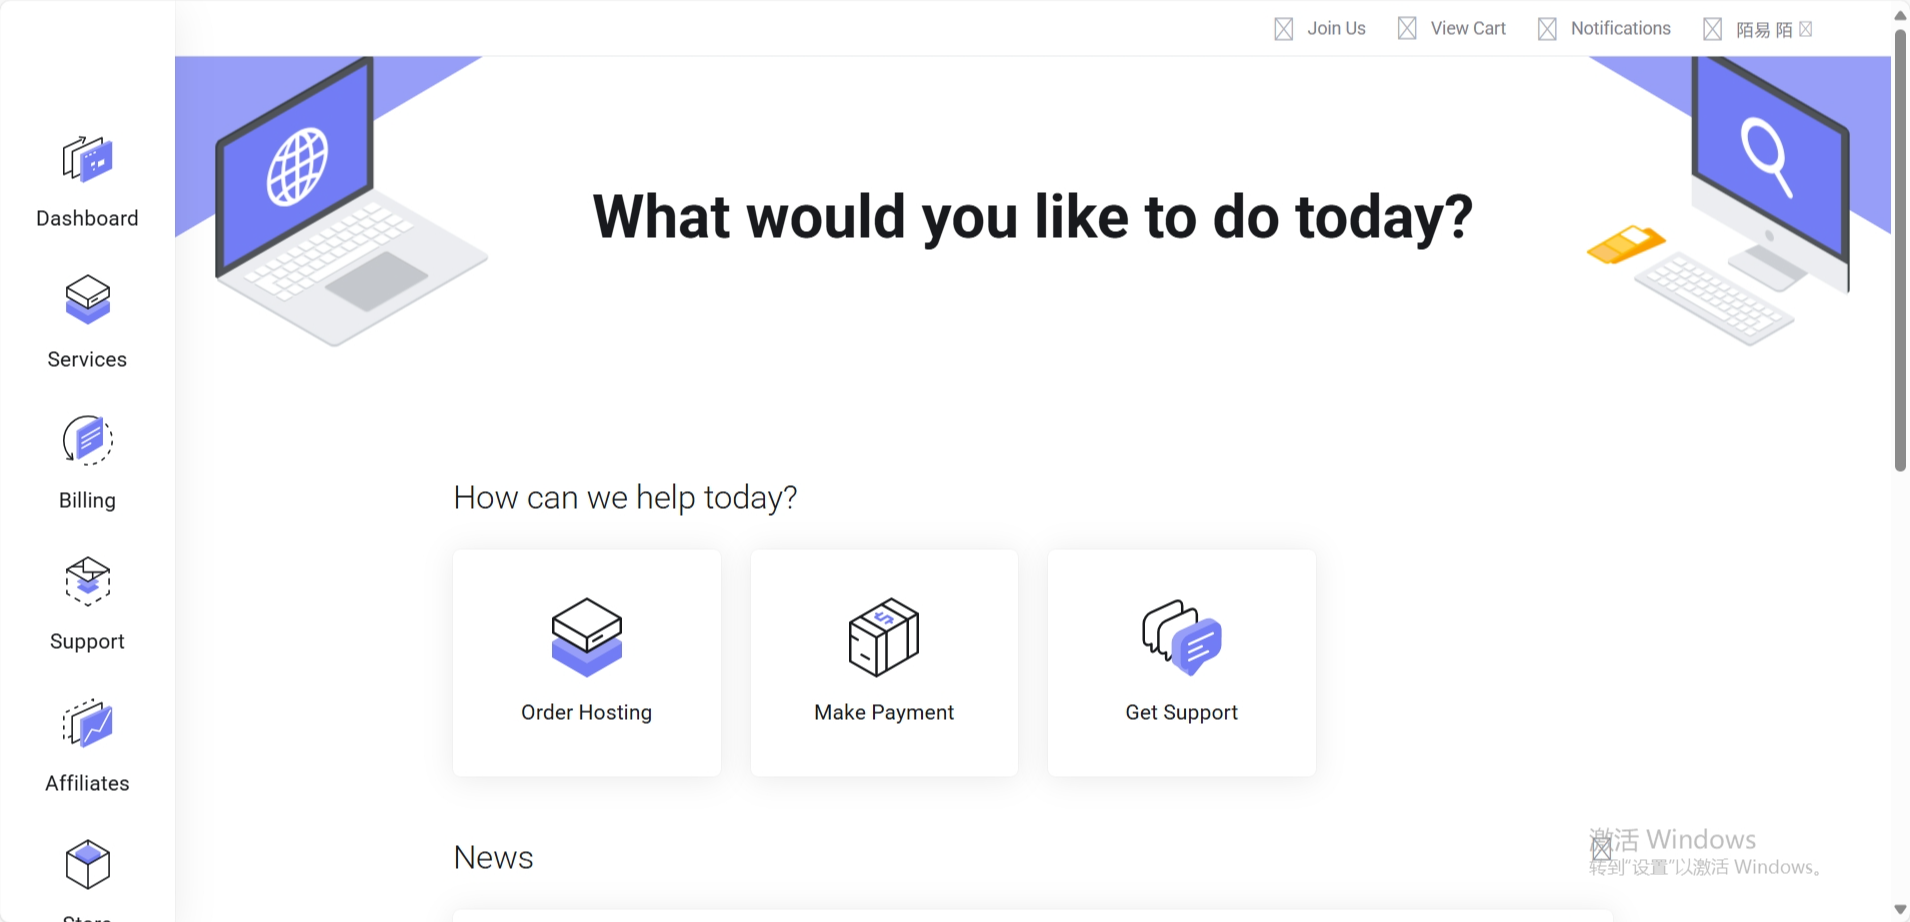Open View Cart in top bar
This screenshot has height=922, width=1910.
pos(1467,29)
